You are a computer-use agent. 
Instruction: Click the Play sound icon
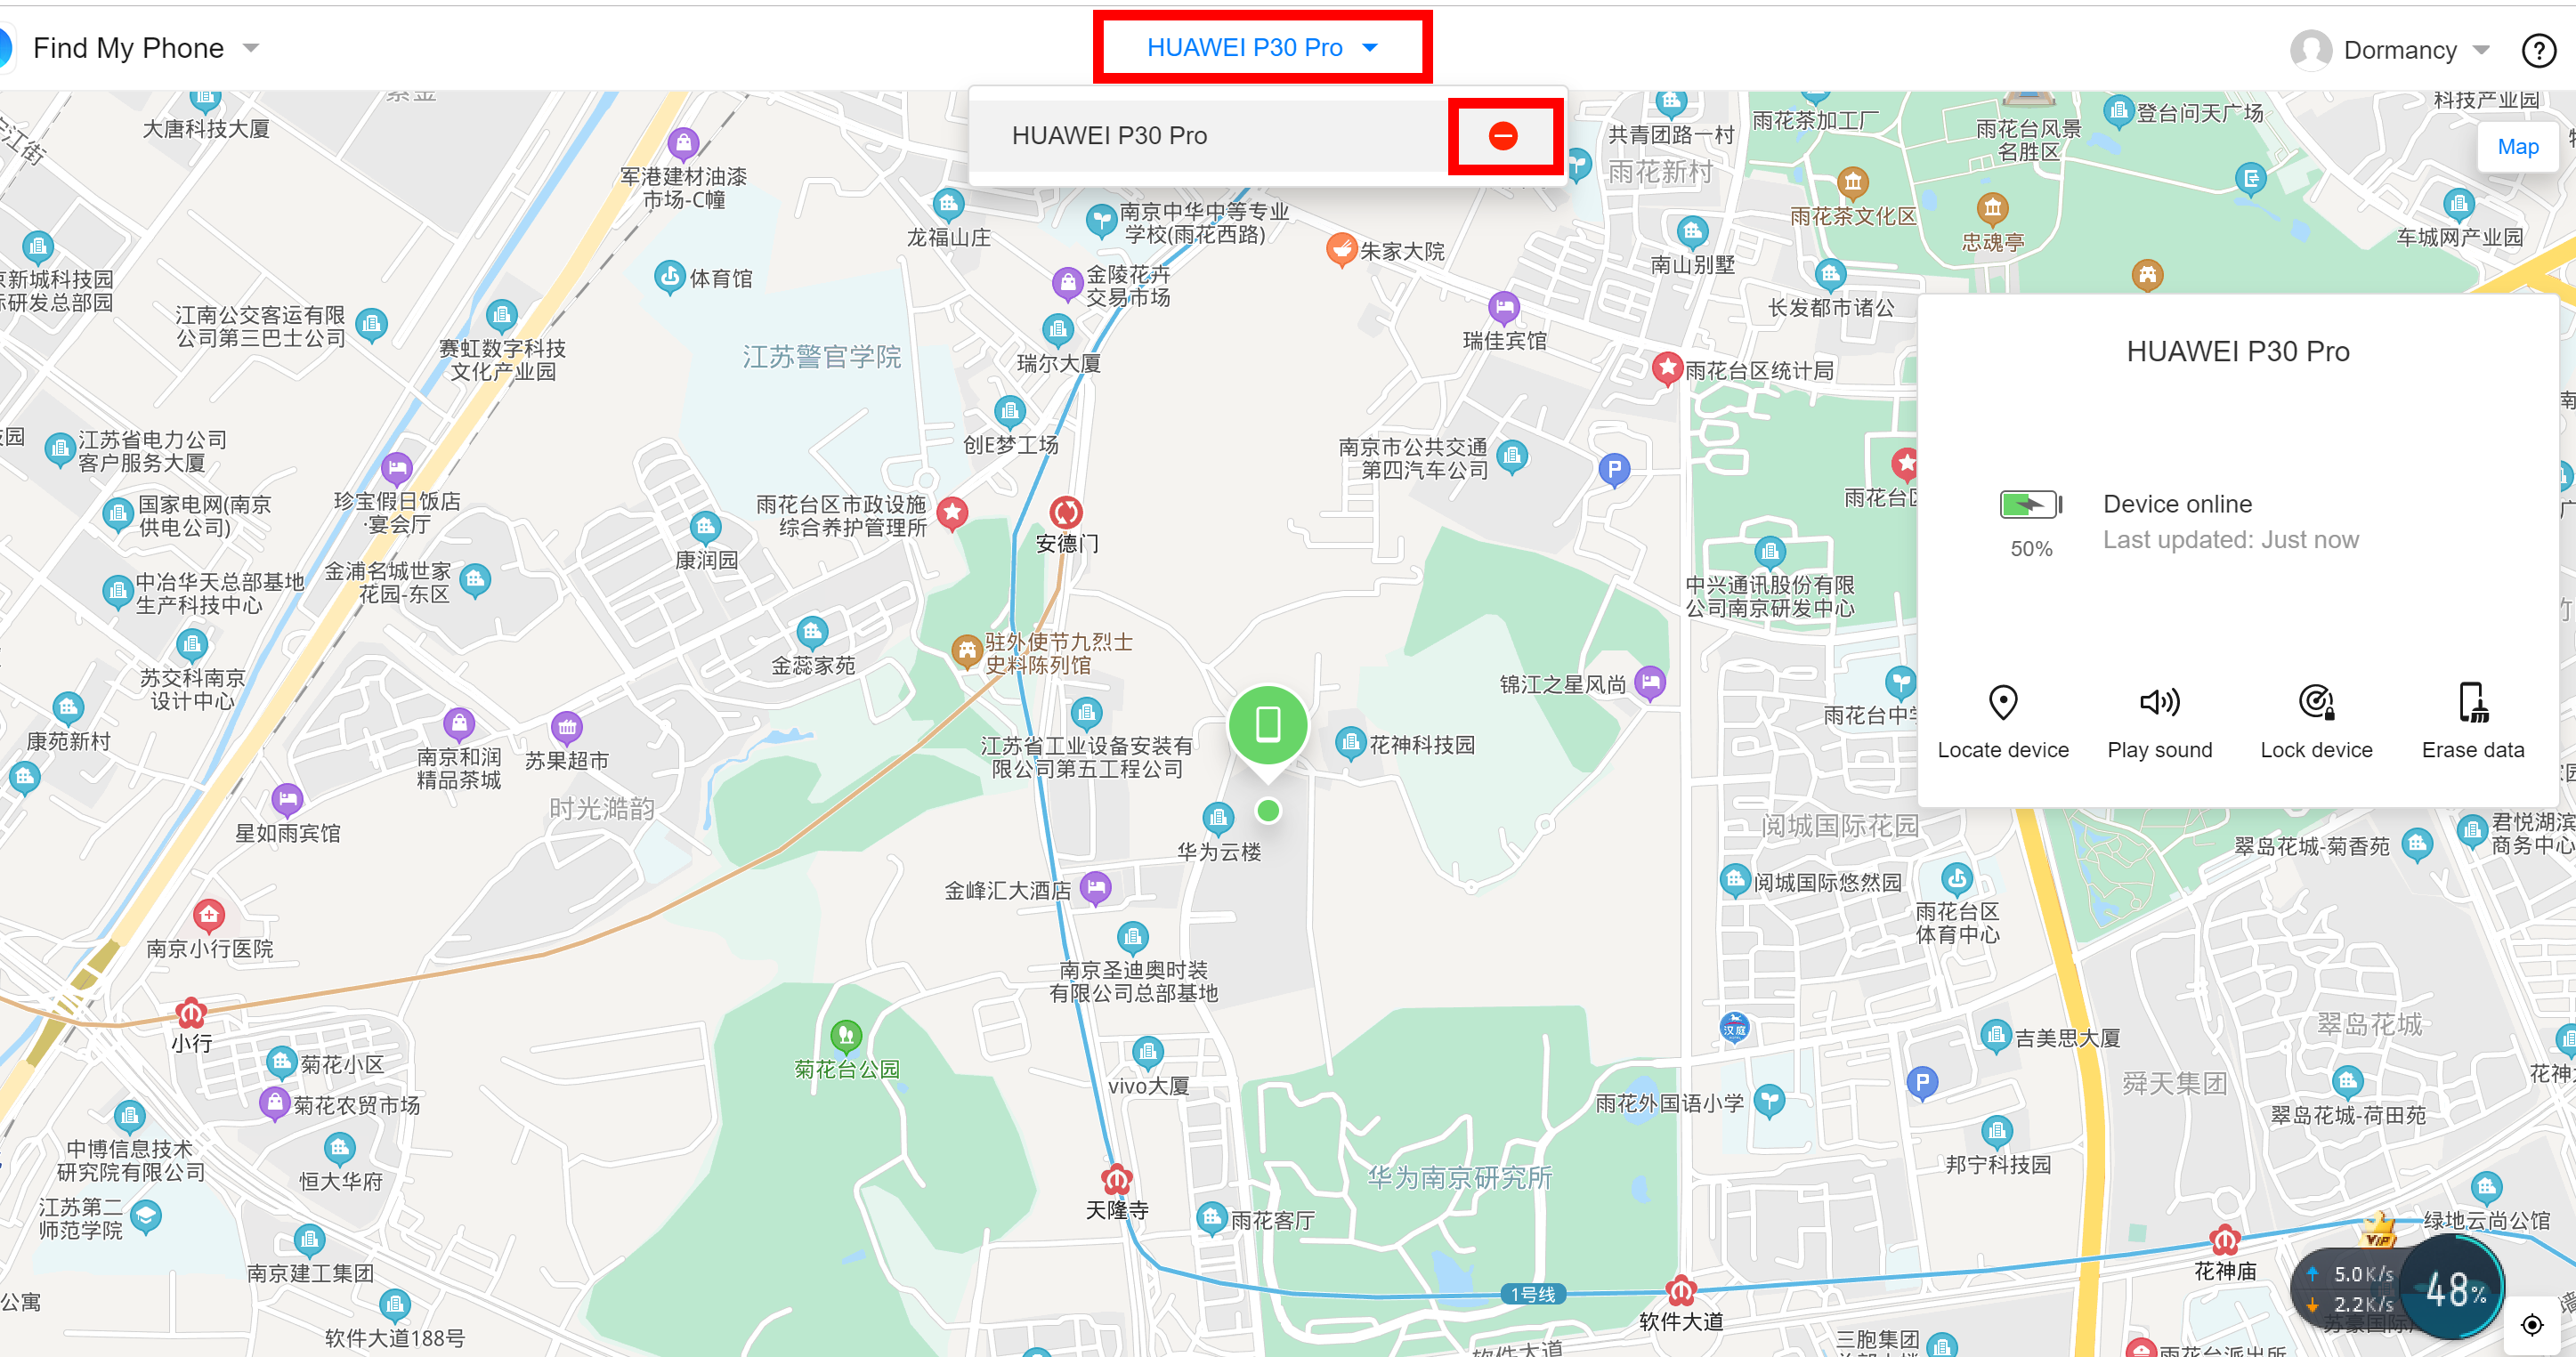tap(2157, 703)
